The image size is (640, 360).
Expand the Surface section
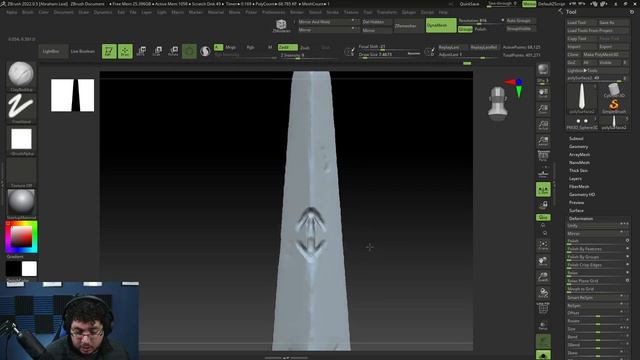click(x=576, y=211)
